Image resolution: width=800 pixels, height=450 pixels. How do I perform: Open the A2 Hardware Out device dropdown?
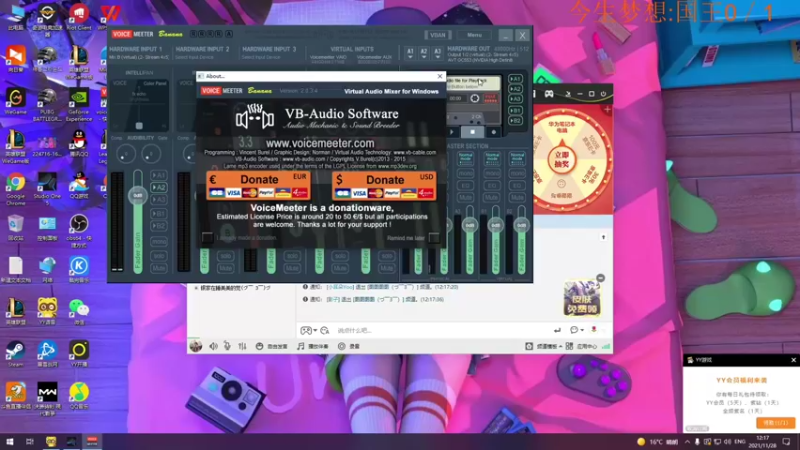tap(423, 53)
